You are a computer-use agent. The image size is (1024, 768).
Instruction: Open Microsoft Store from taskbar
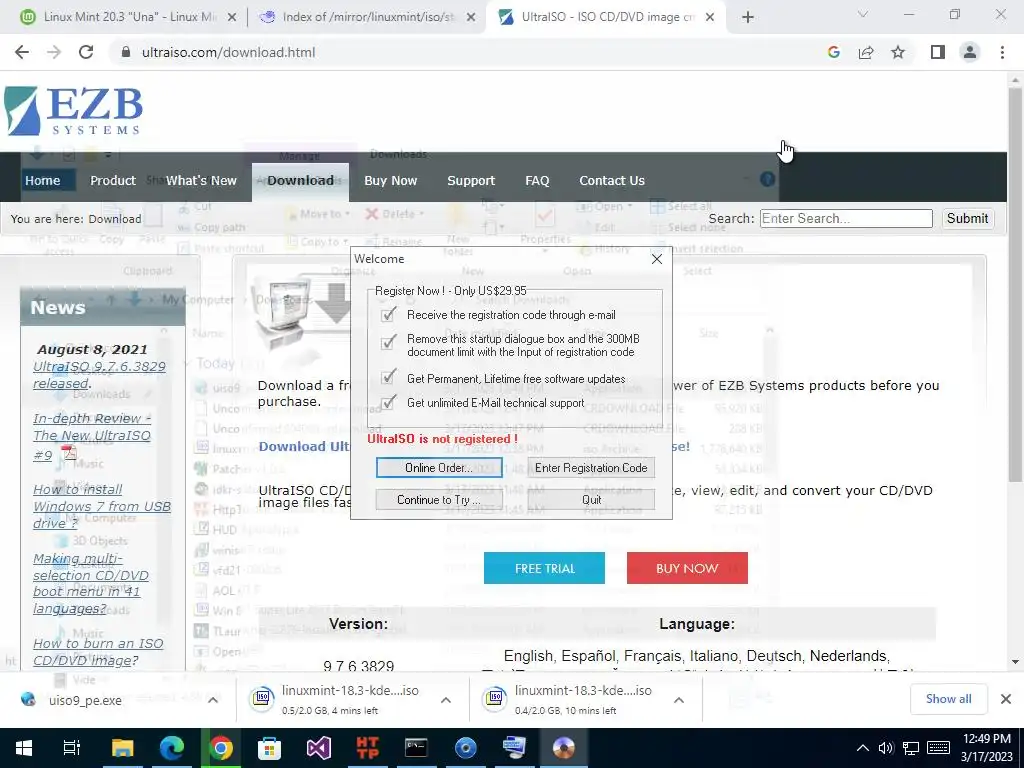tap(269, 748)
